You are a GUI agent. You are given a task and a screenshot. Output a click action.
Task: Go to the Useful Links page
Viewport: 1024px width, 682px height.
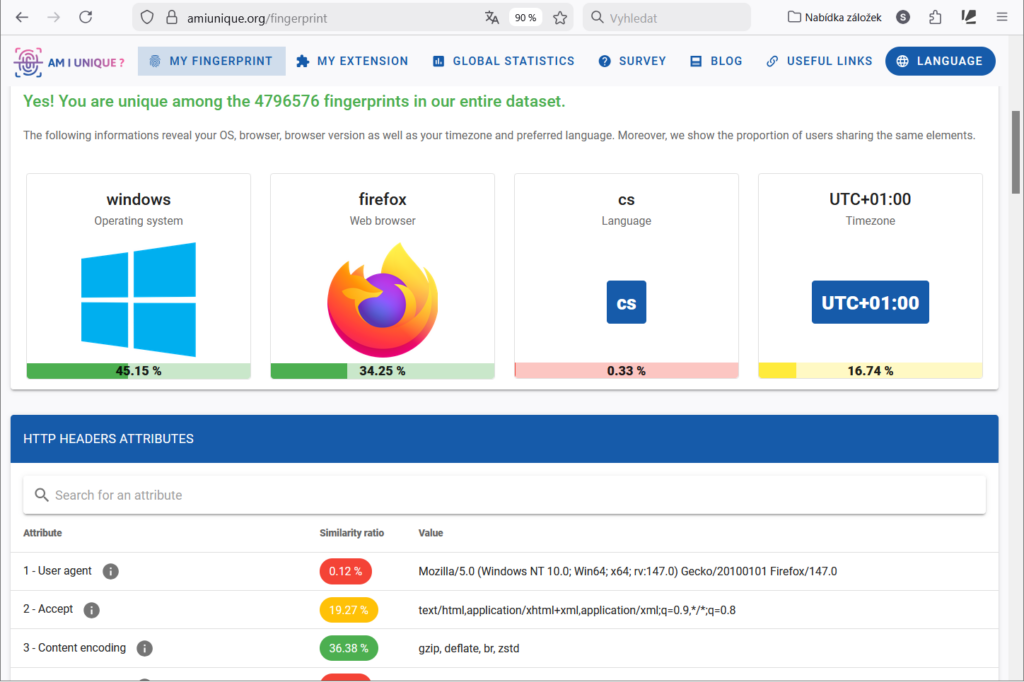coord(819,61)
